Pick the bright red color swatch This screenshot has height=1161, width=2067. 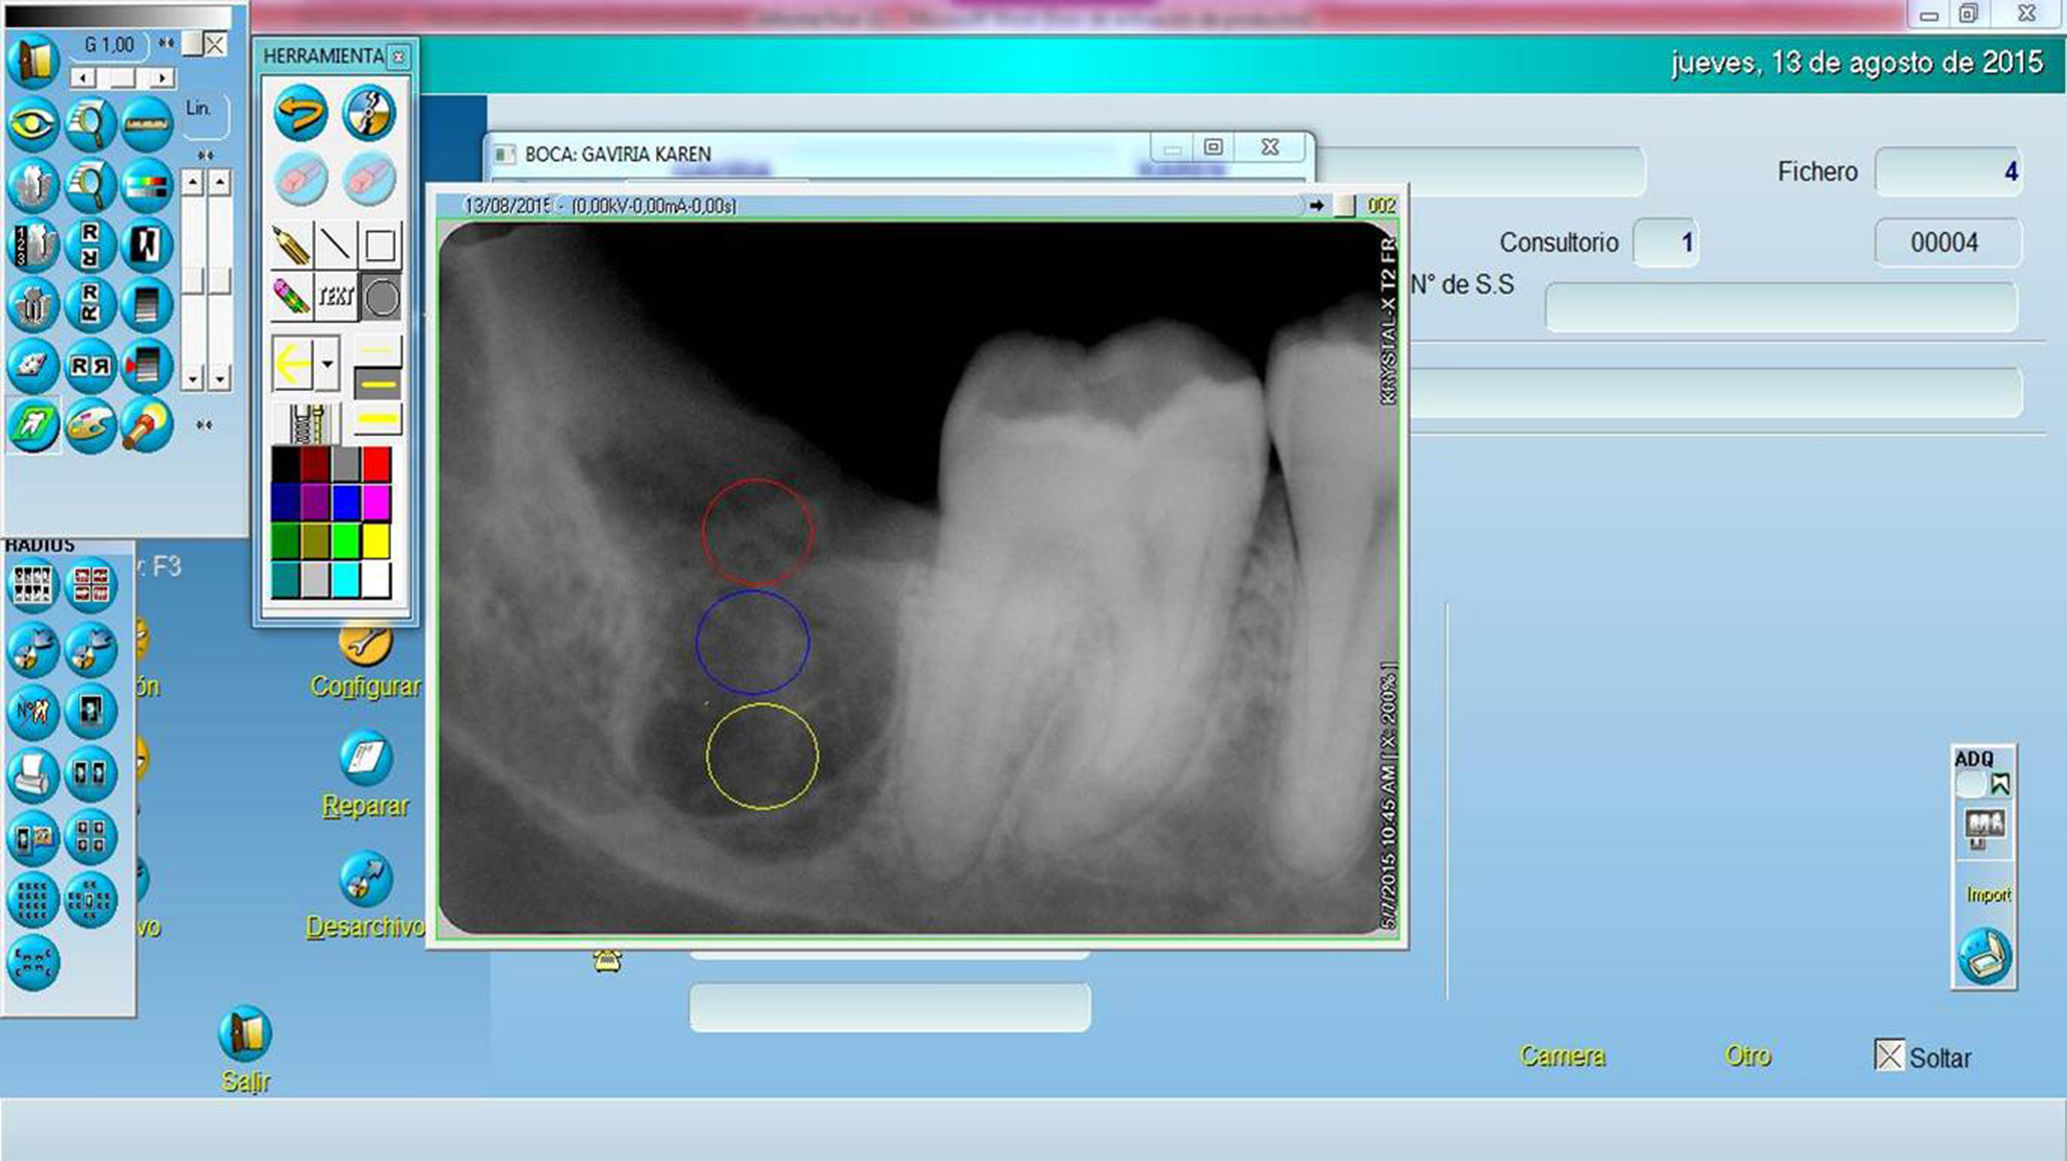coord(377,464)
